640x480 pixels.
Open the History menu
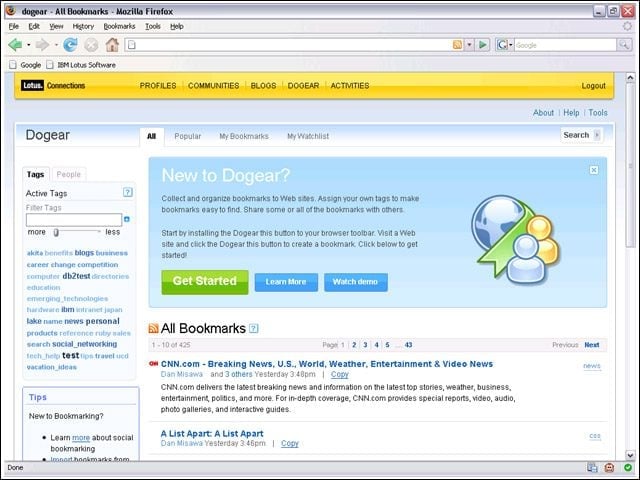click(83, 26)
